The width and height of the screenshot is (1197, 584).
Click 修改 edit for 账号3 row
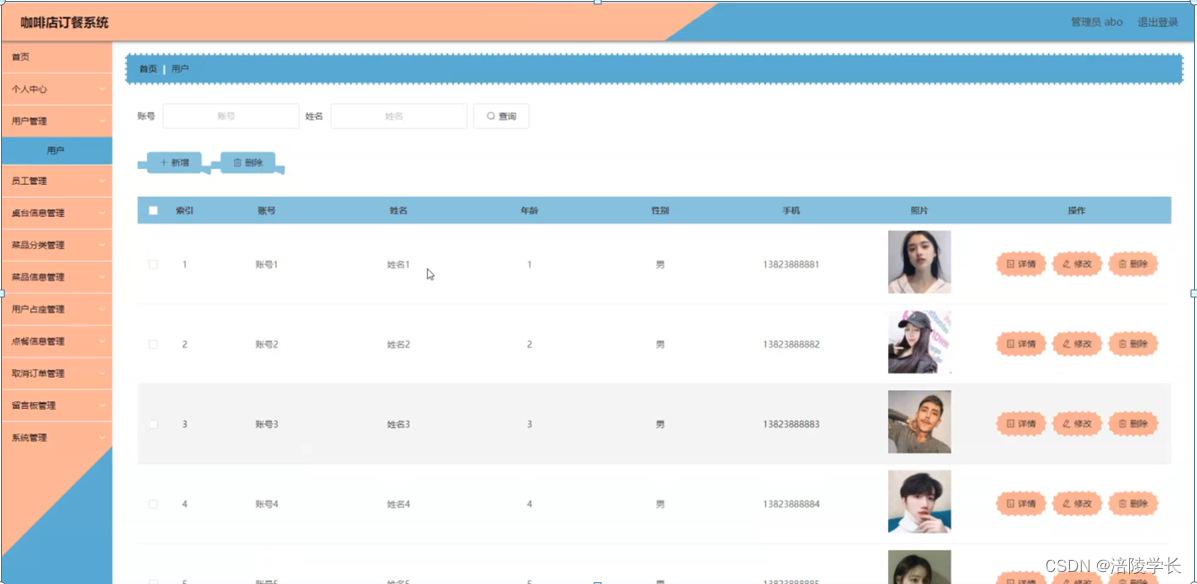(x=1077, y=424)
